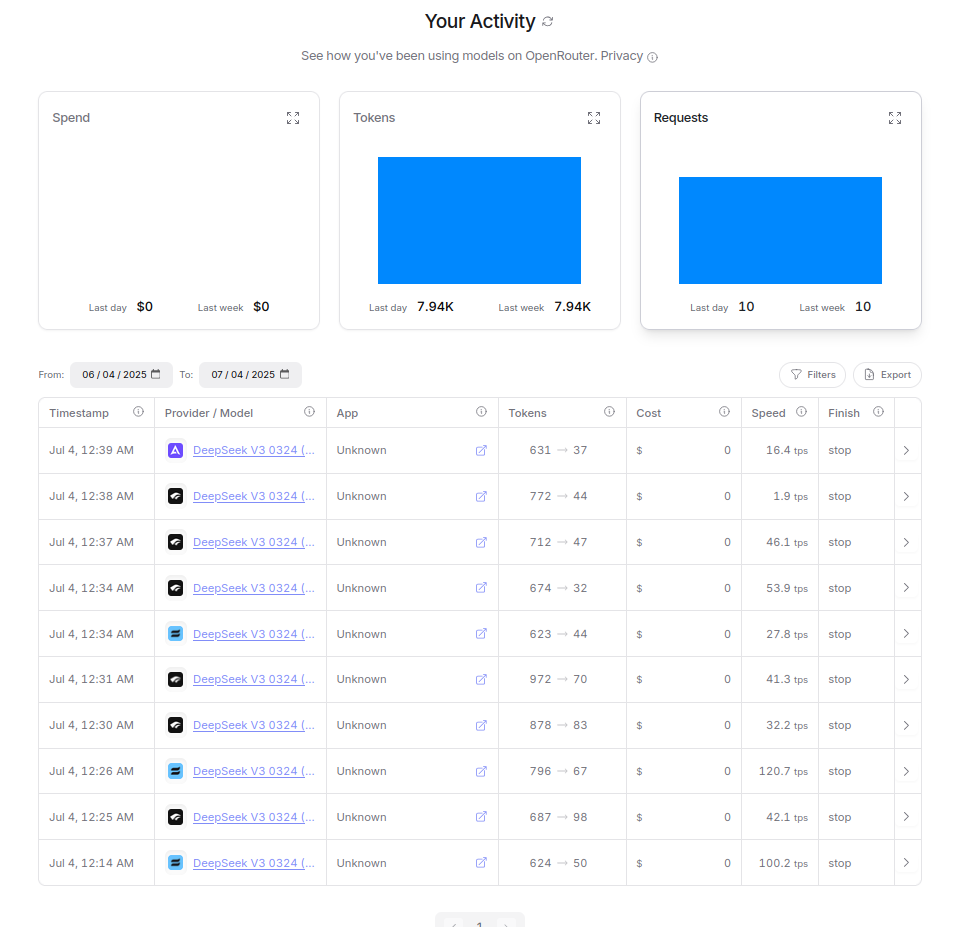Click the purple provider icon in the 12:39 AM row
Screen dimensions: 956x927
[176, 451]
